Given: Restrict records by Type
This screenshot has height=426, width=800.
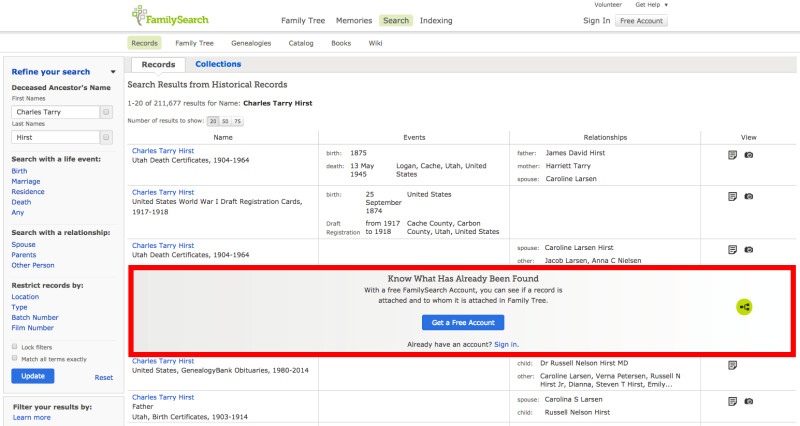Looking at the screenshot, I should point(19,307).
